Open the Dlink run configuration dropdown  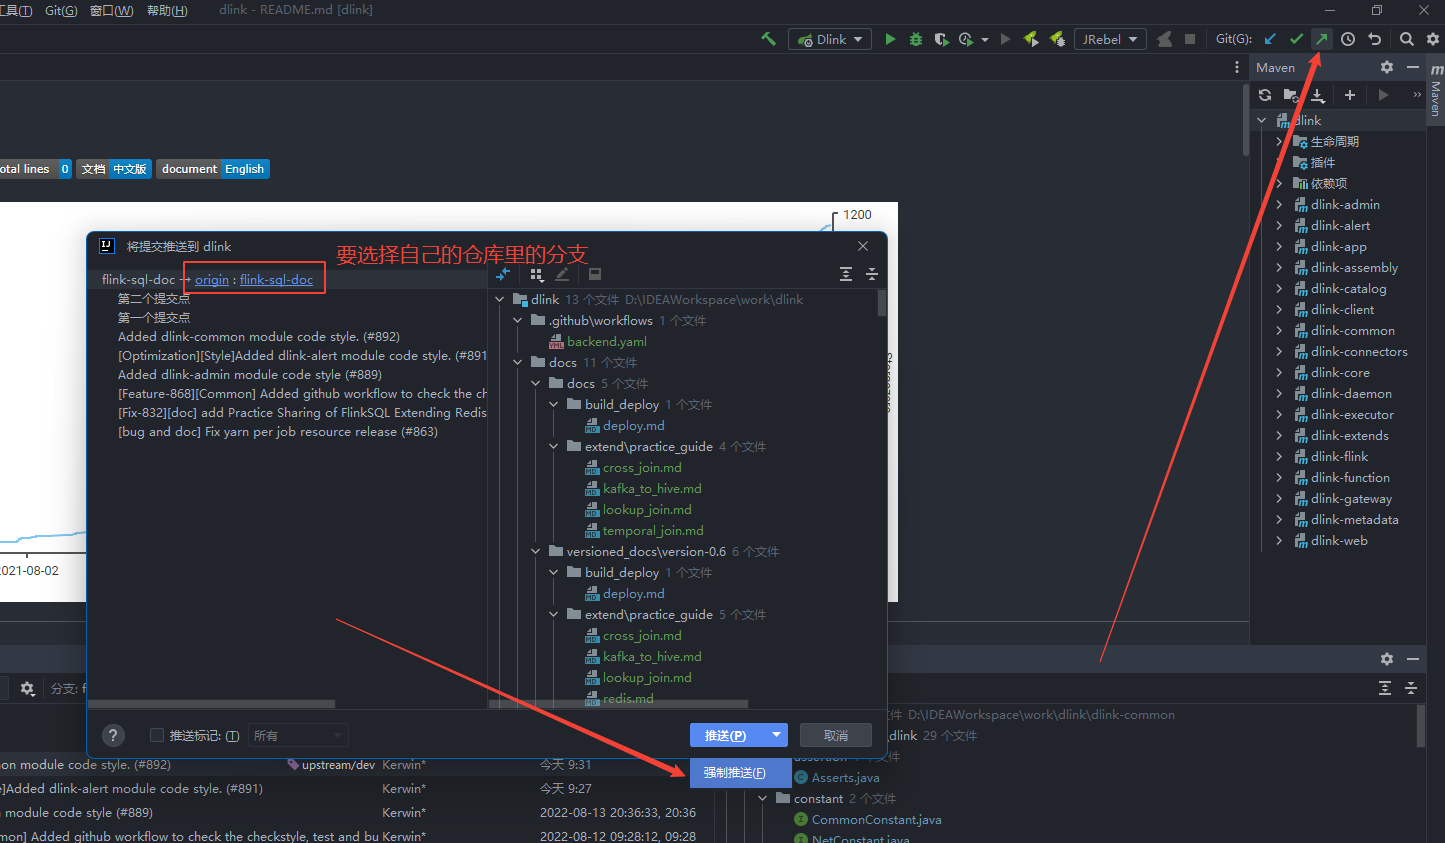(831, 39)
